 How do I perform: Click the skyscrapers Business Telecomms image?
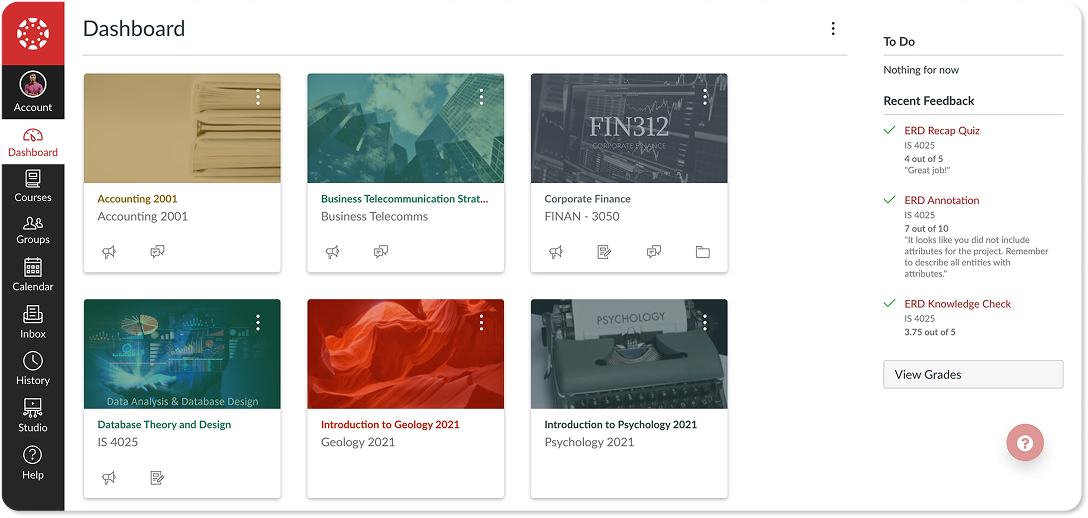(x=406, y=128)
